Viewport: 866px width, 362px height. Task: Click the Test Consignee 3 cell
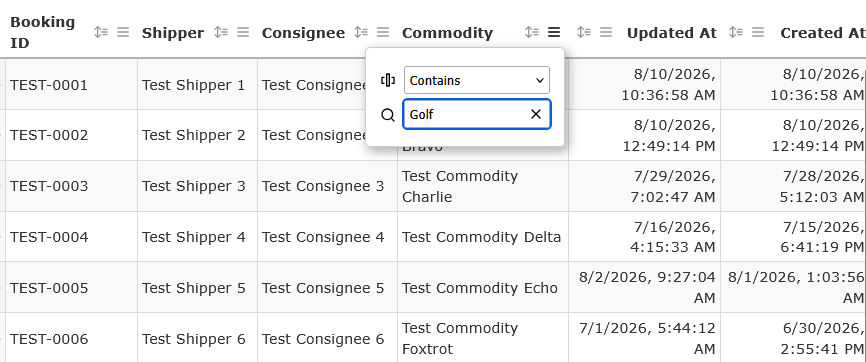coord(328,186)
